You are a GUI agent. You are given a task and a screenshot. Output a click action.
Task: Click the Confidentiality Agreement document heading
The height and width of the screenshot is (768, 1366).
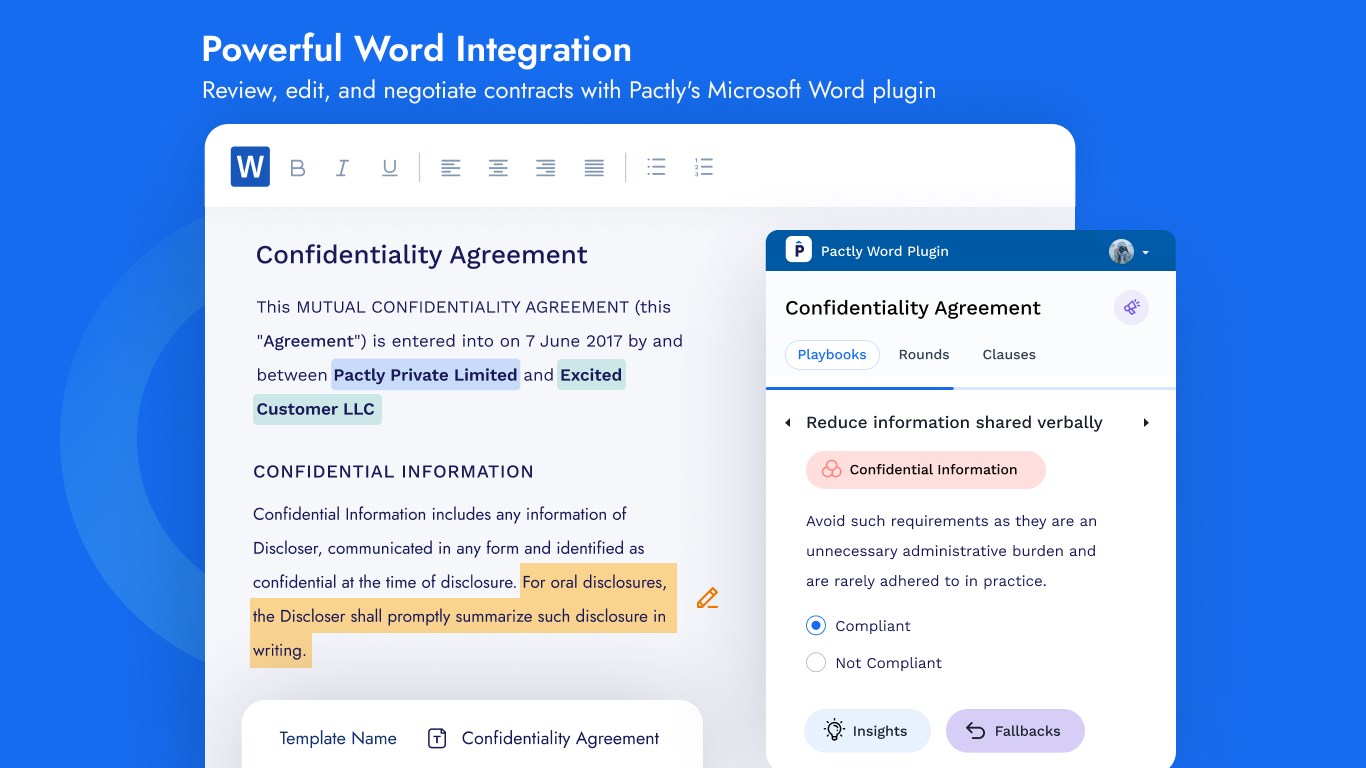click(422, 255)
